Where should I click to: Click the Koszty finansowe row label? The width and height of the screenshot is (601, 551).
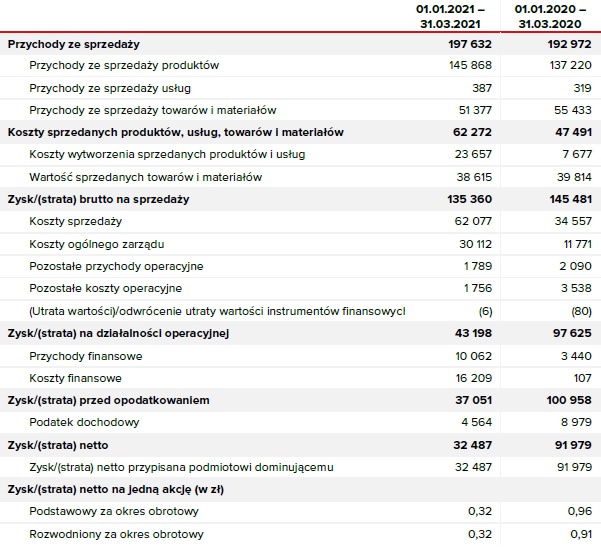[76, 378]
